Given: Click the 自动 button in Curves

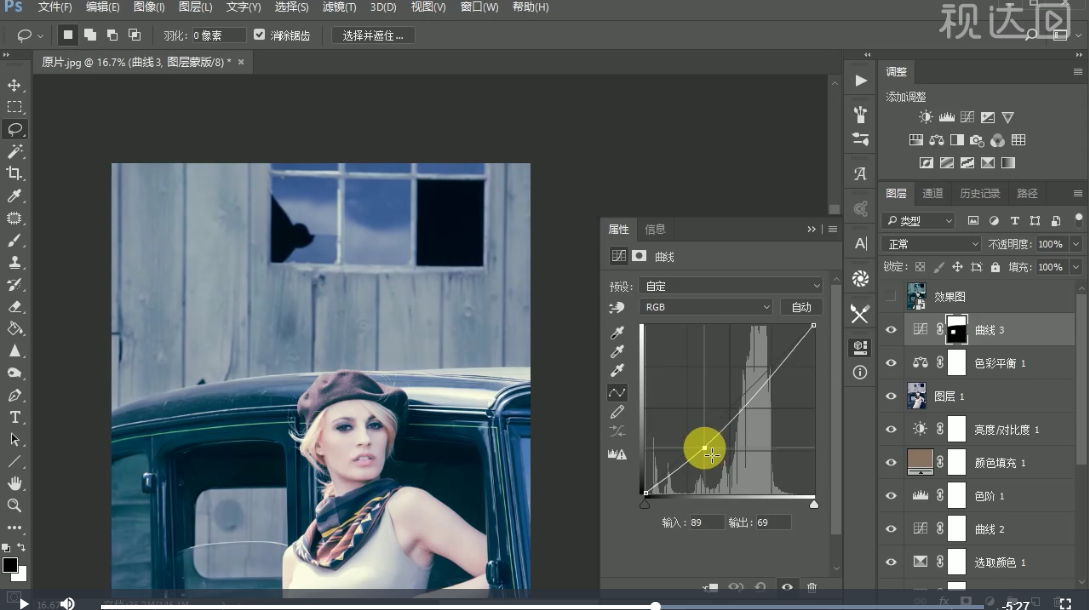Looking at the screenshot, I should 801,307.
